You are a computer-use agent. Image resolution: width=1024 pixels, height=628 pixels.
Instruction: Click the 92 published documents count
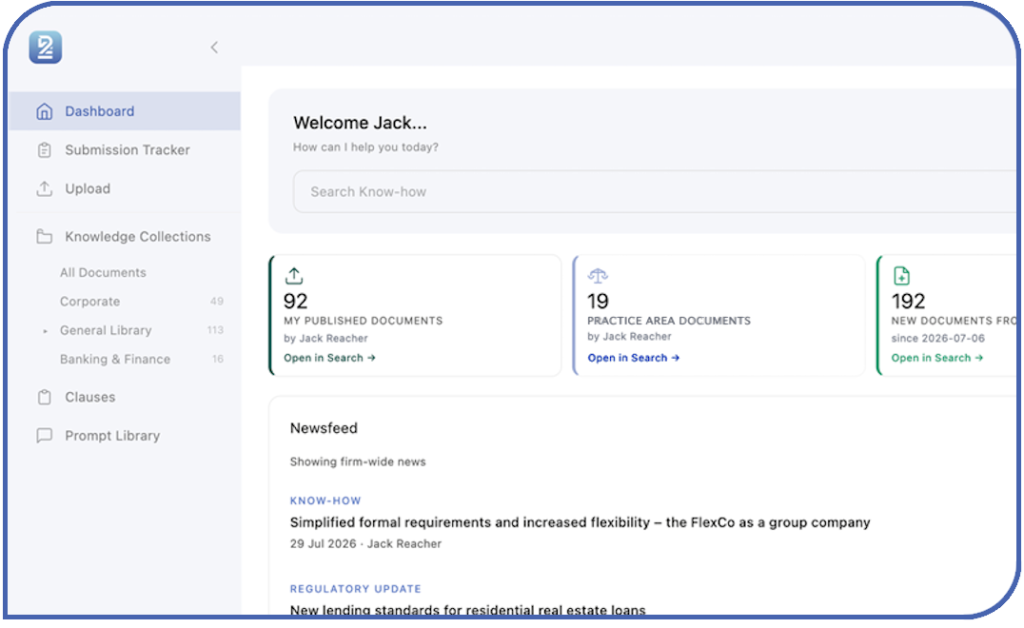click(x=295, y=301)
